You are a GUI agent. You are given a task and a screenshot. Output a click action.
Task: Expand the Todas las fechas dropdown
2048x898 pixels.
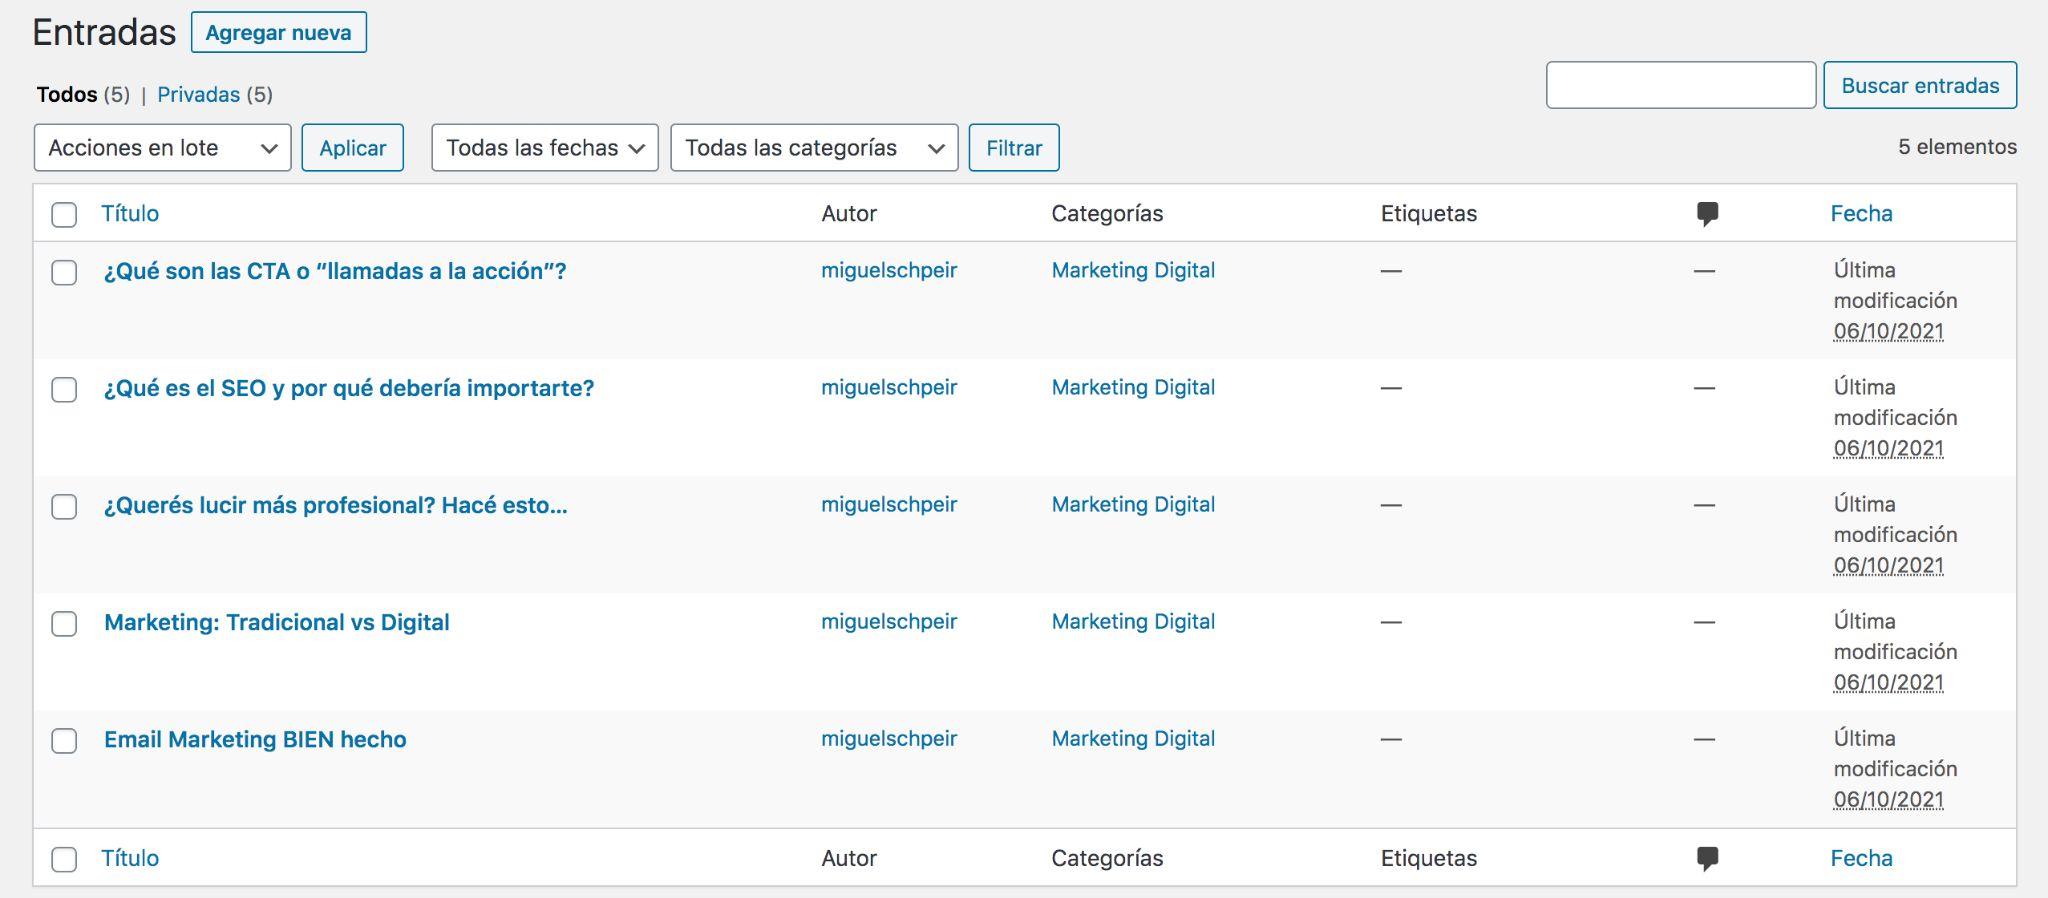pyautogui.click(x=544, y=148)
